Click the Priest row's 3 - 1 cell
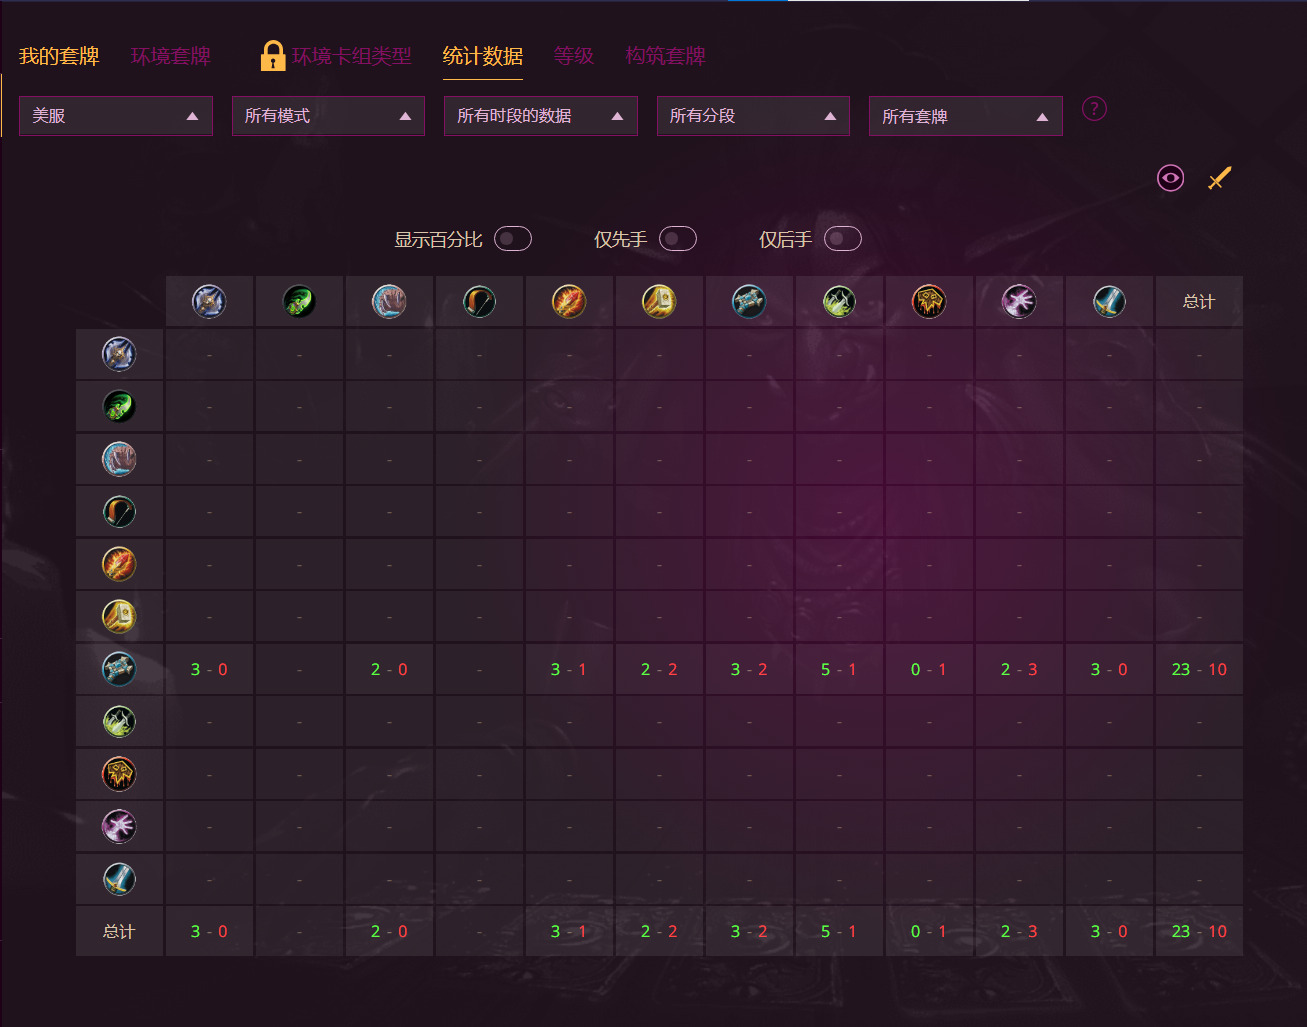This screenshot has width=1307, height=1027. click(x=569, y=669)
